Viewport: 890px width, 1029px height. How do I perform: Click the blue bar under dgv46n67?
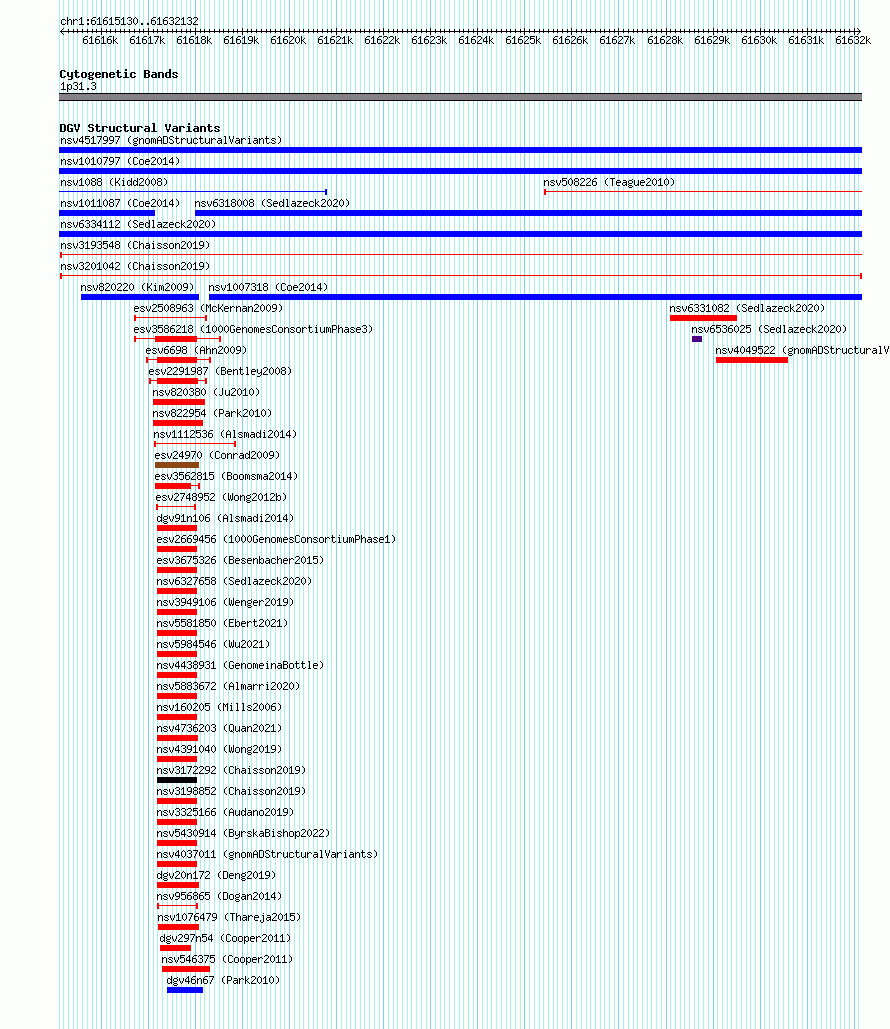185,990
